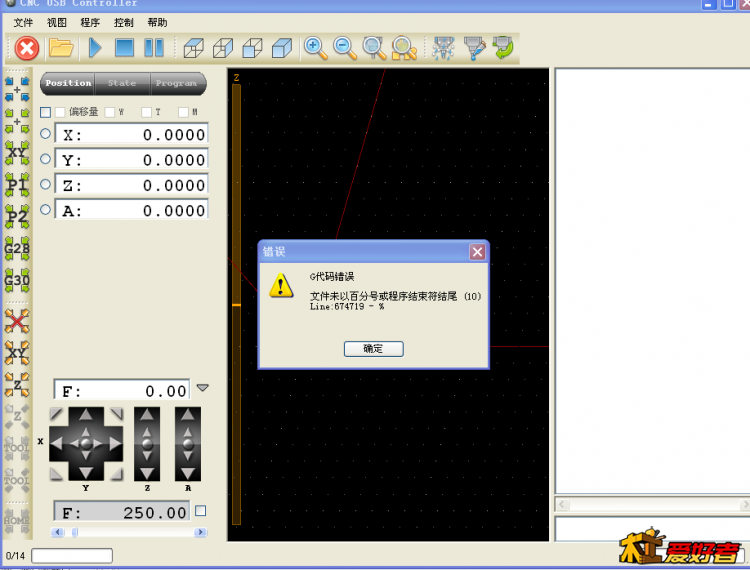Toggle the W checkbox
This screenshot has width=750, height=570.
point(110,112)
